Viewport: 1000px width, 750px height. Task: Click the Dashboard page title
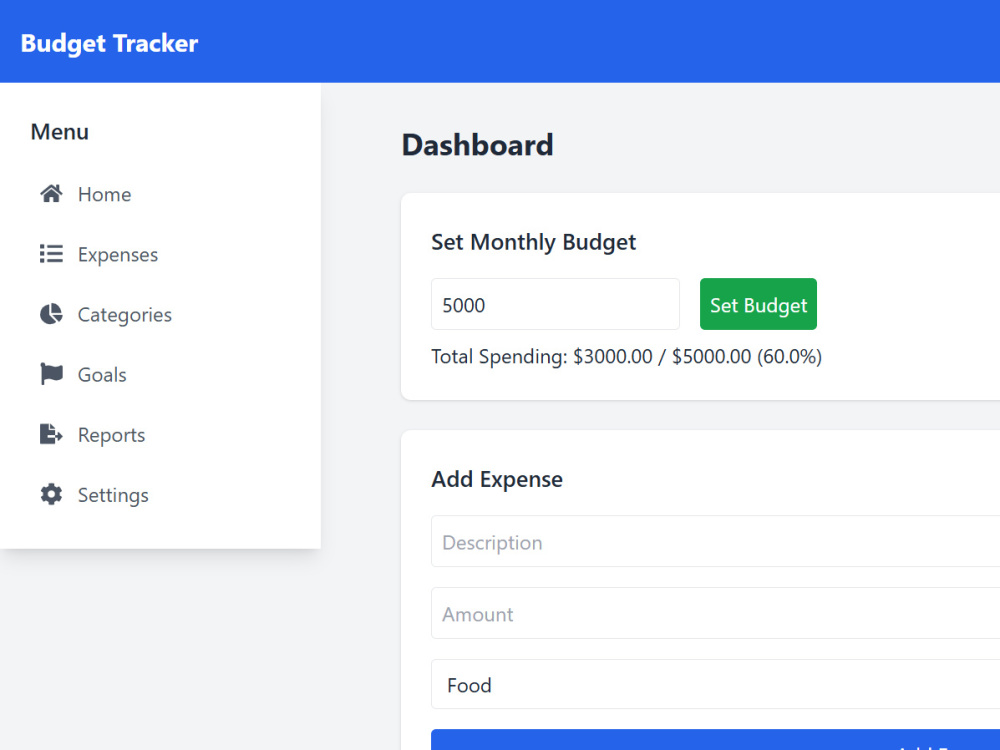click(477, 144)
